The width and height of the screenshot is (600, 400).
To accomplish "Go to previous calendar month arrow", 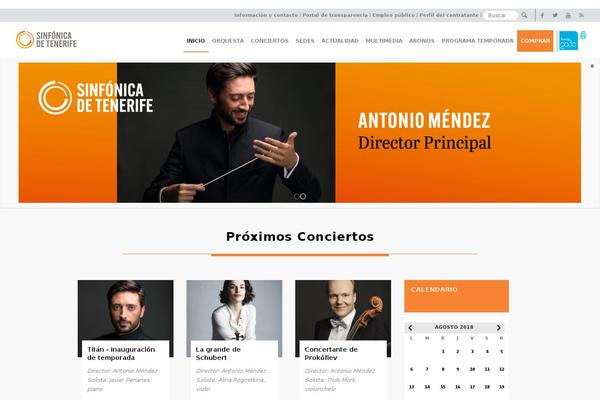I will tap(410, 328).
